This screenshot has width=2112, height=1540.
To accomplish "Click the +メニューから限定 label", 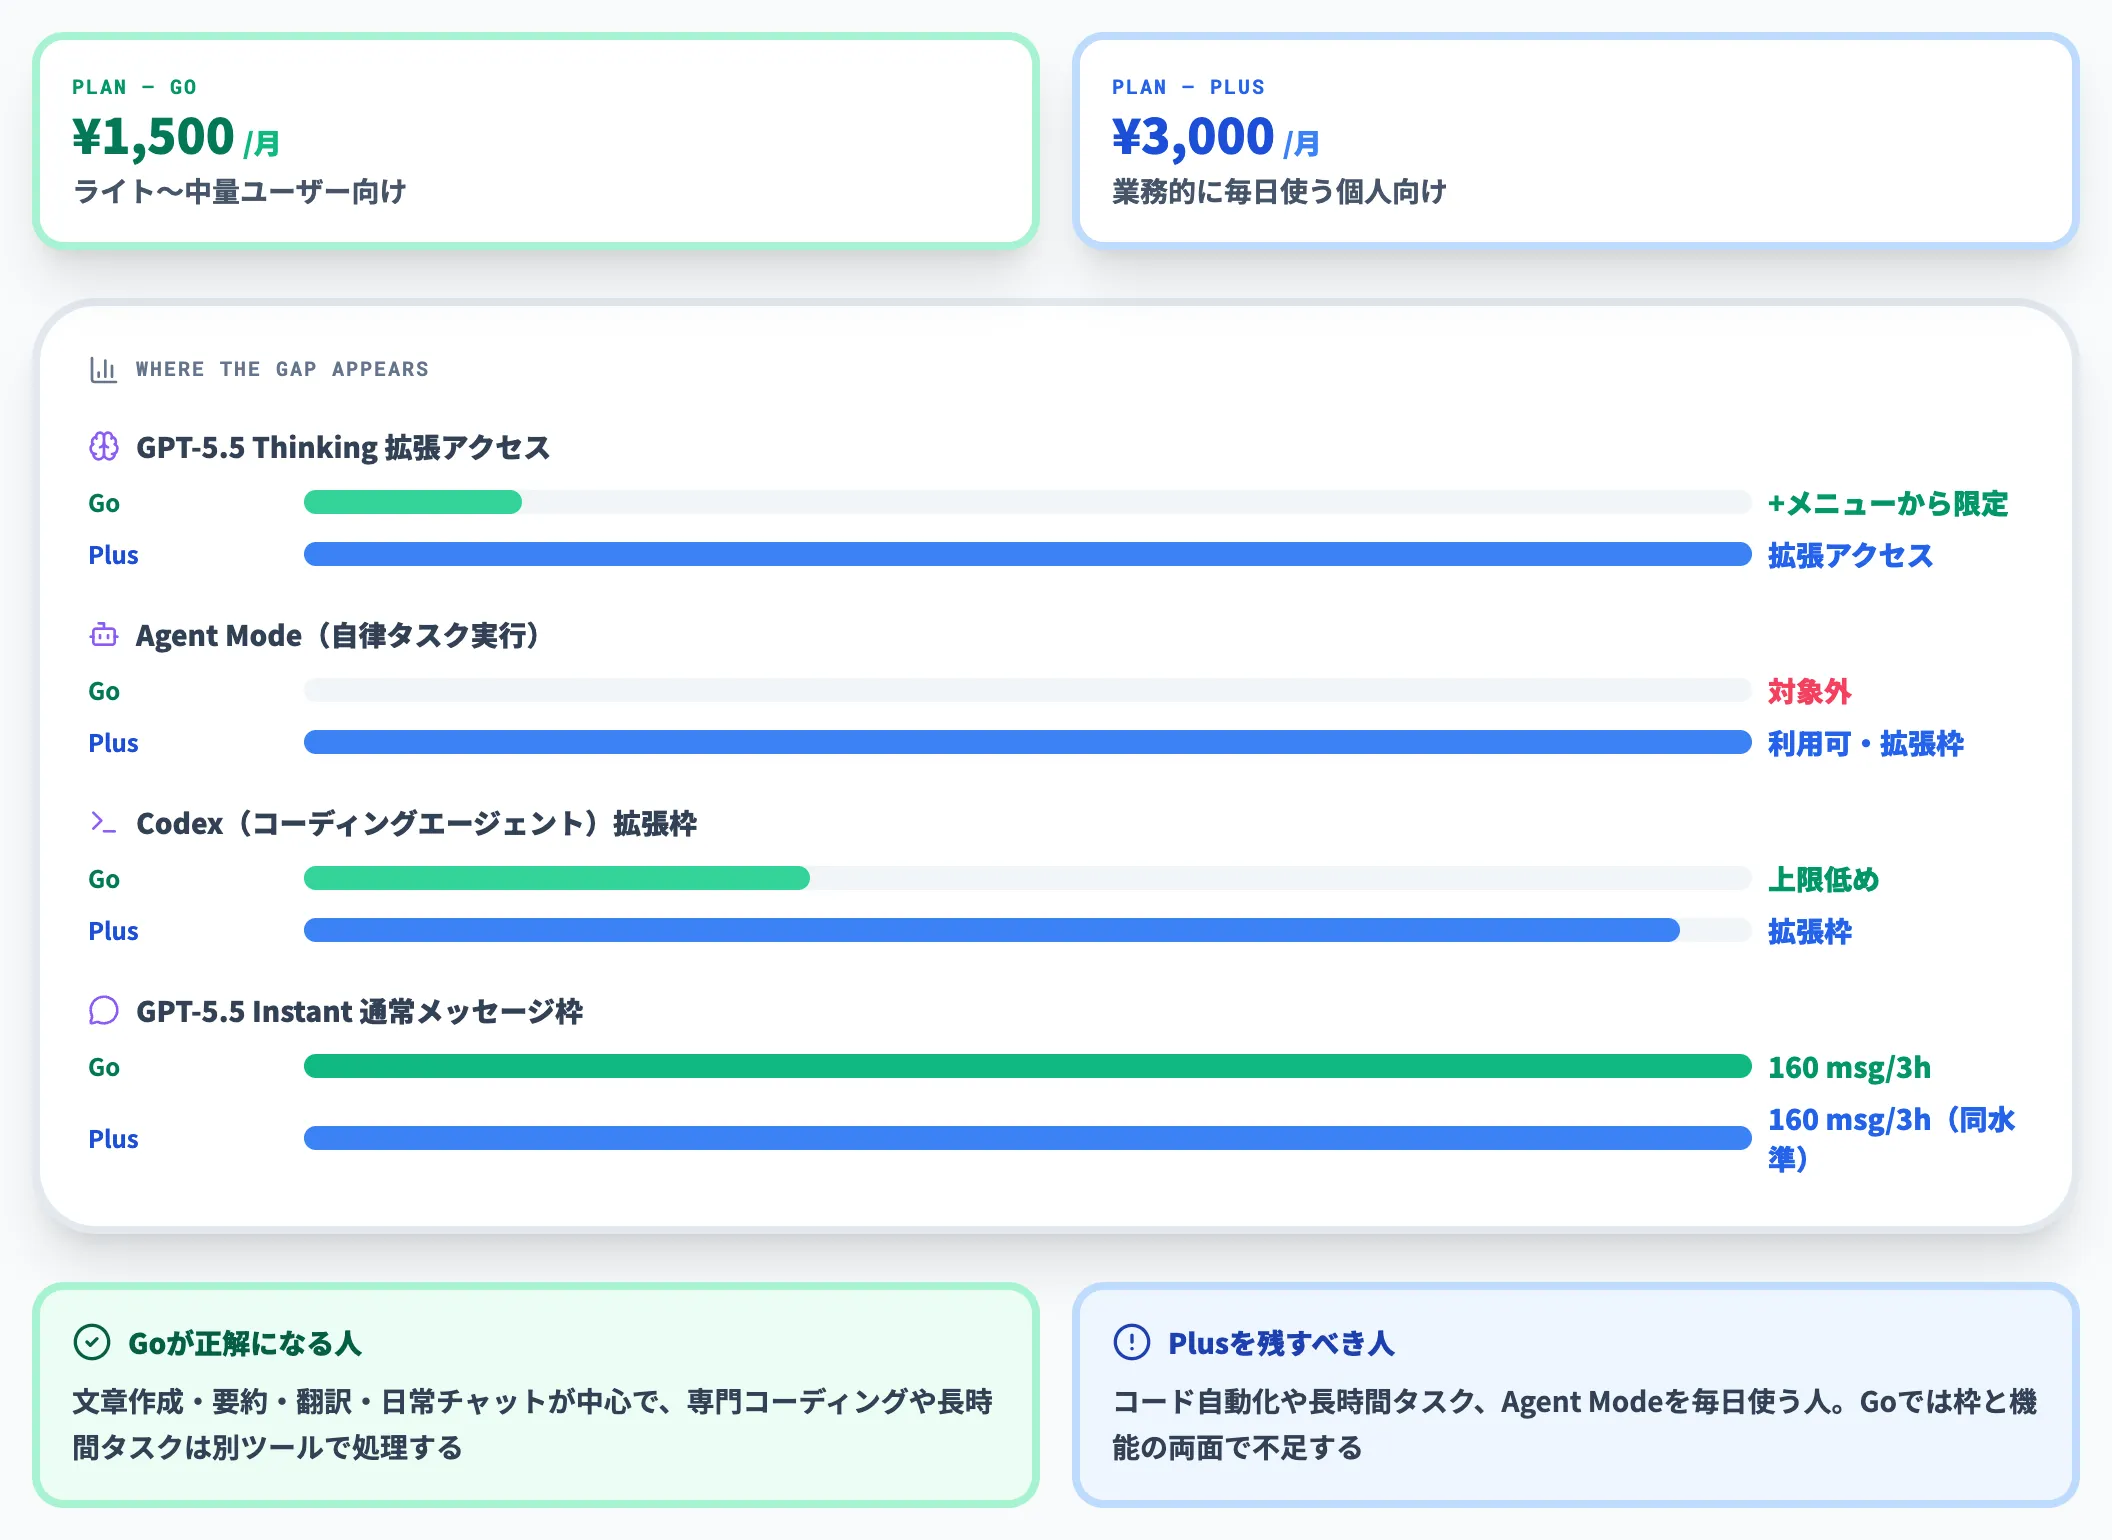I will (1888, 503).
